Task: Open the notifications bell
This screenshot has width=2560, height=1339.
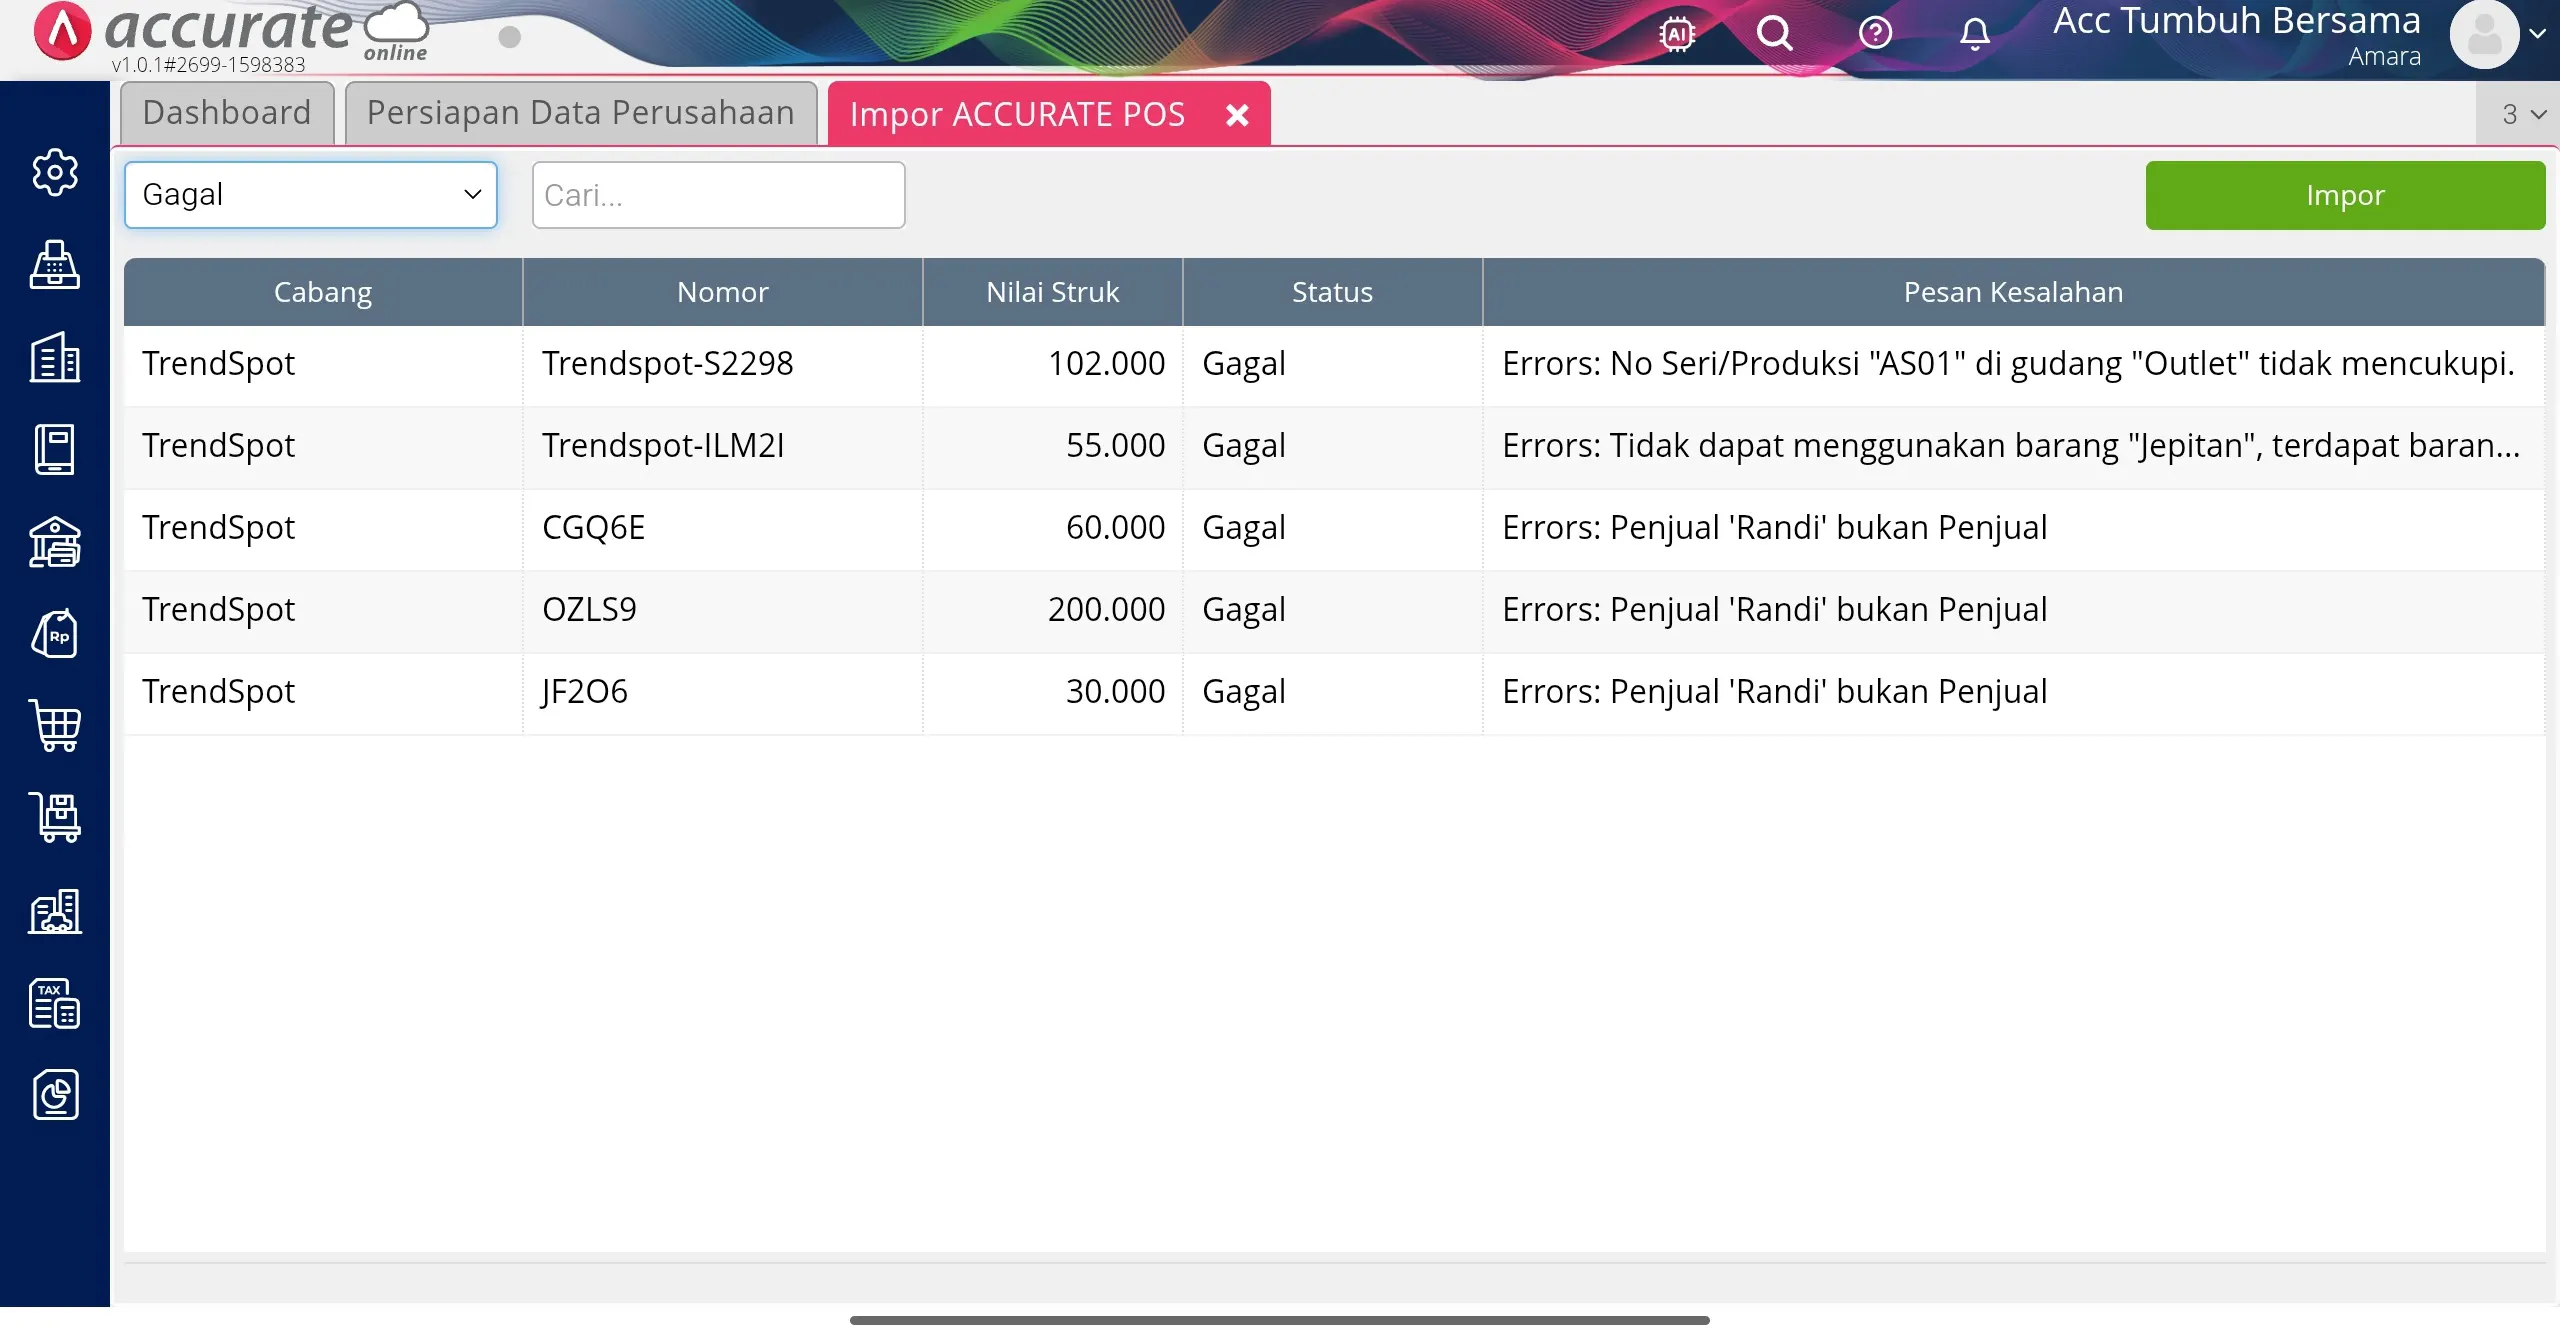Action: click(x=1975, y=34)
